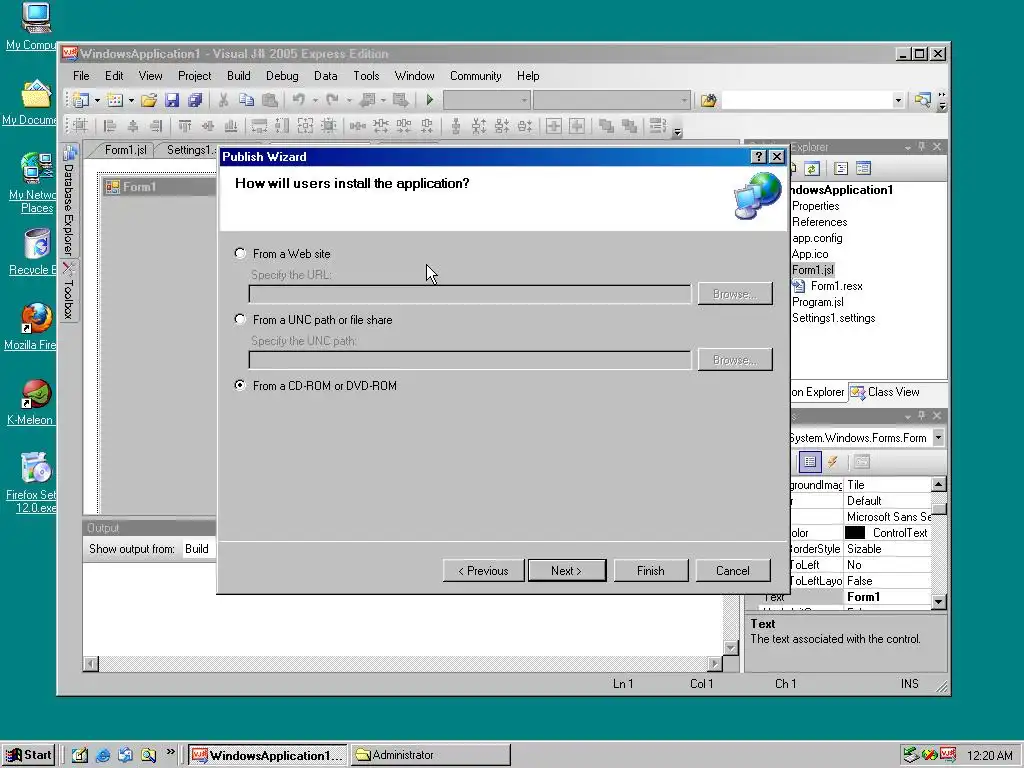
Task: Click the Save All icon
Action: pyautogui.click(x=195, y=100)
